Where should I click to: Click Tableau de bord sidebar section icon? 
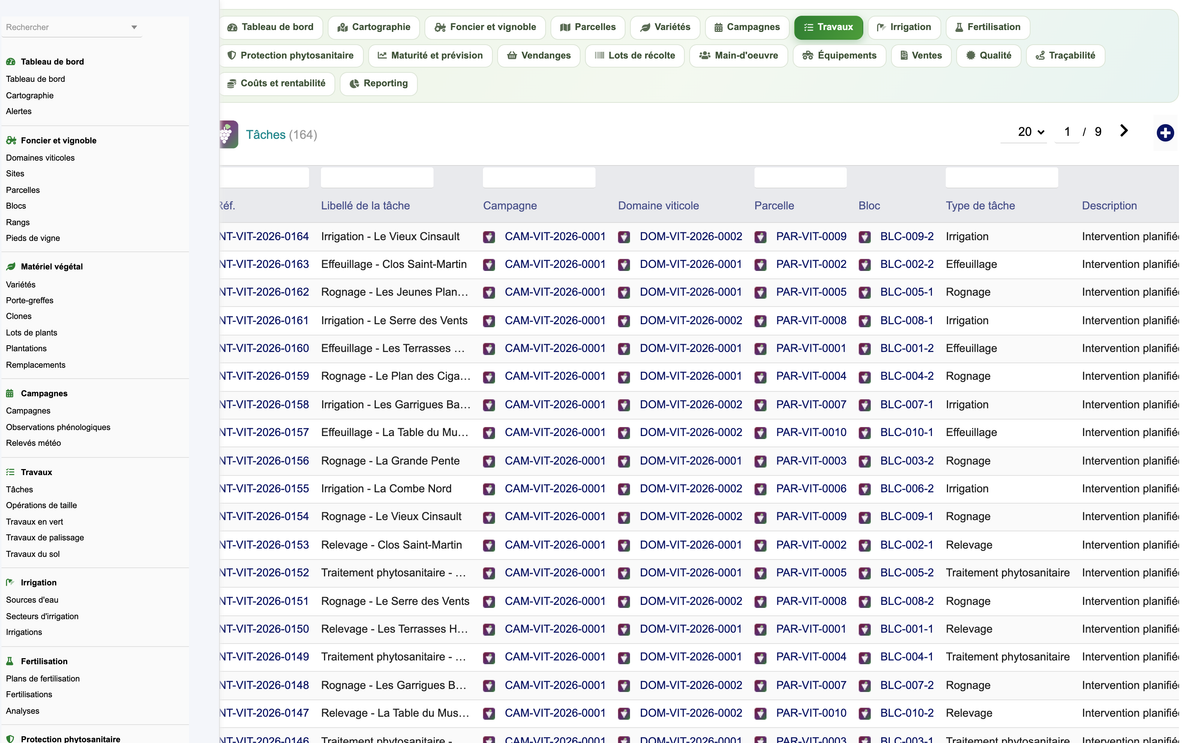pyautogui.click(x=11, y=61)
